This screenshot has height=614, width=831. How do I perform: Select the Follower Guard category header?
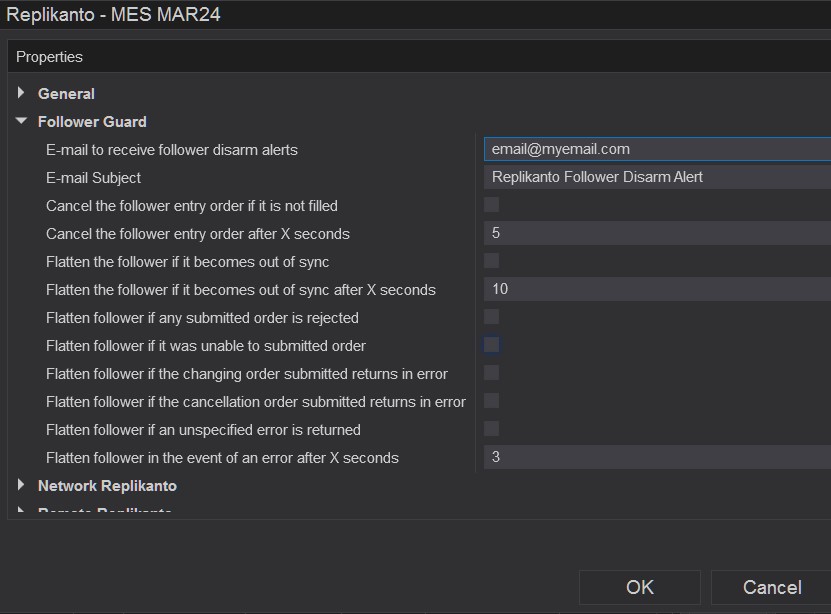pos(92,121)
